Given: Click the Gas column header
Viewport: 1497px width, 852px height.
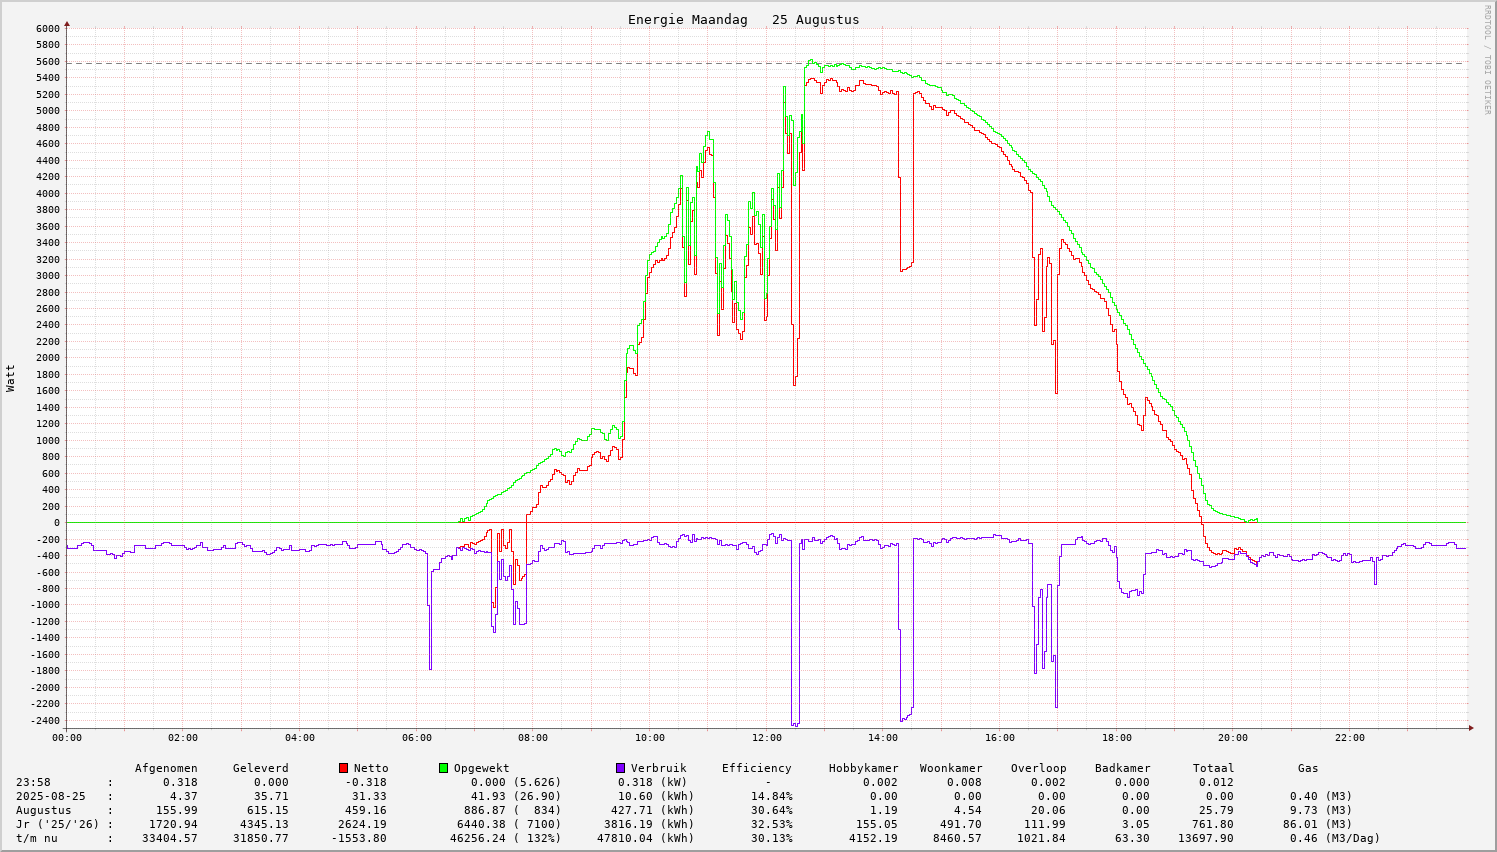Looking at the screenshot, I should pos(1308,768).
